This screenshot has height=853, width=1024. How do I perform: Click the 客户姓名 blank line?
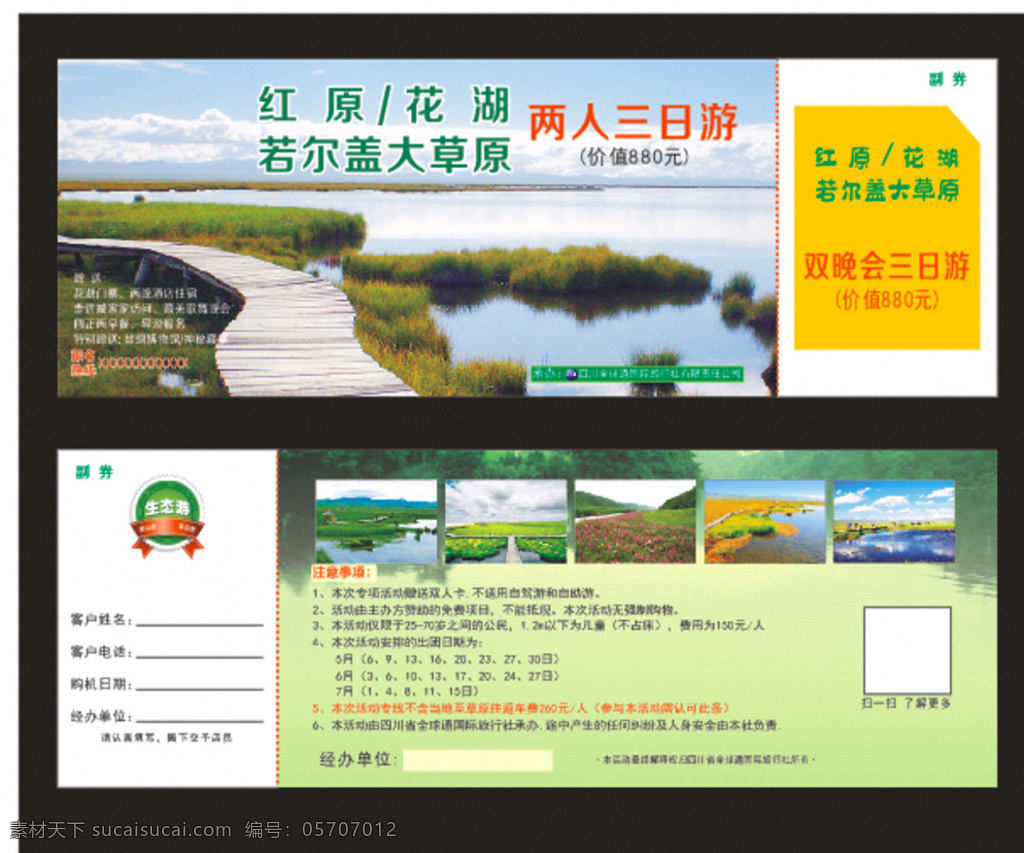point(199,625)
